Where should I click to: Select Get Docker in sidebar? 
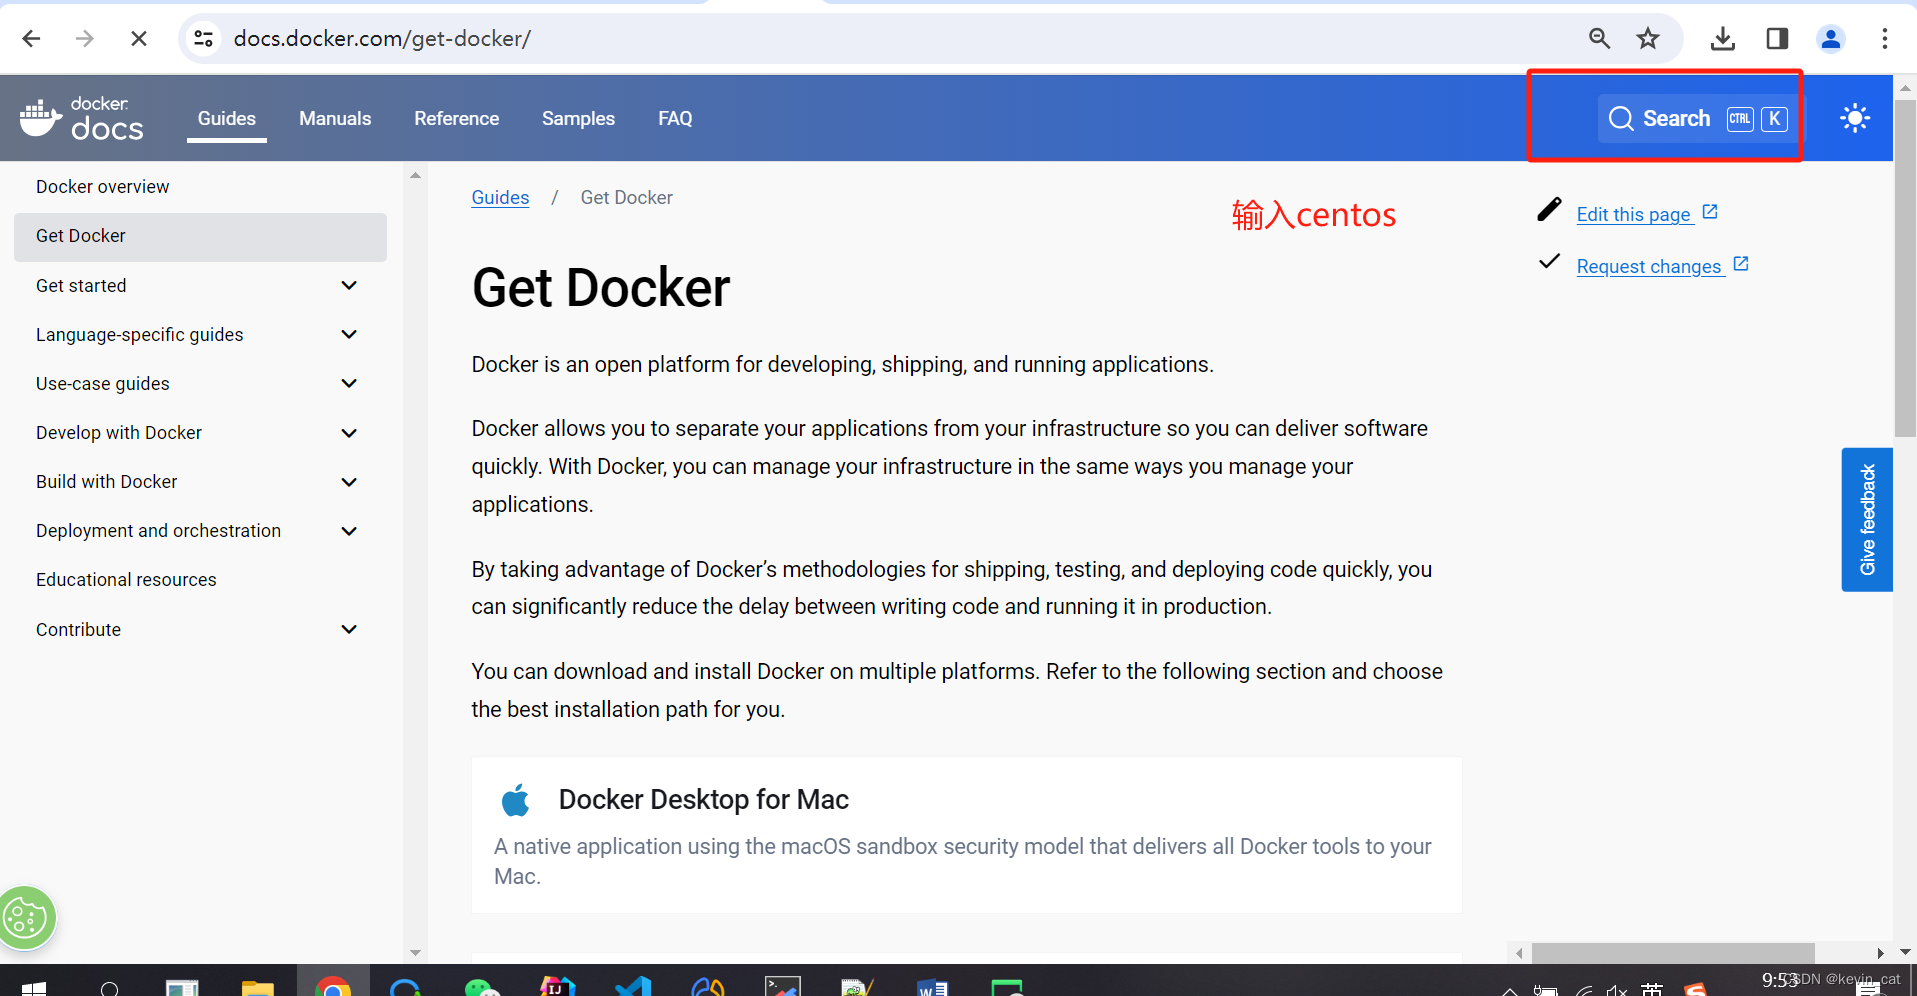(x=200, y=237)
